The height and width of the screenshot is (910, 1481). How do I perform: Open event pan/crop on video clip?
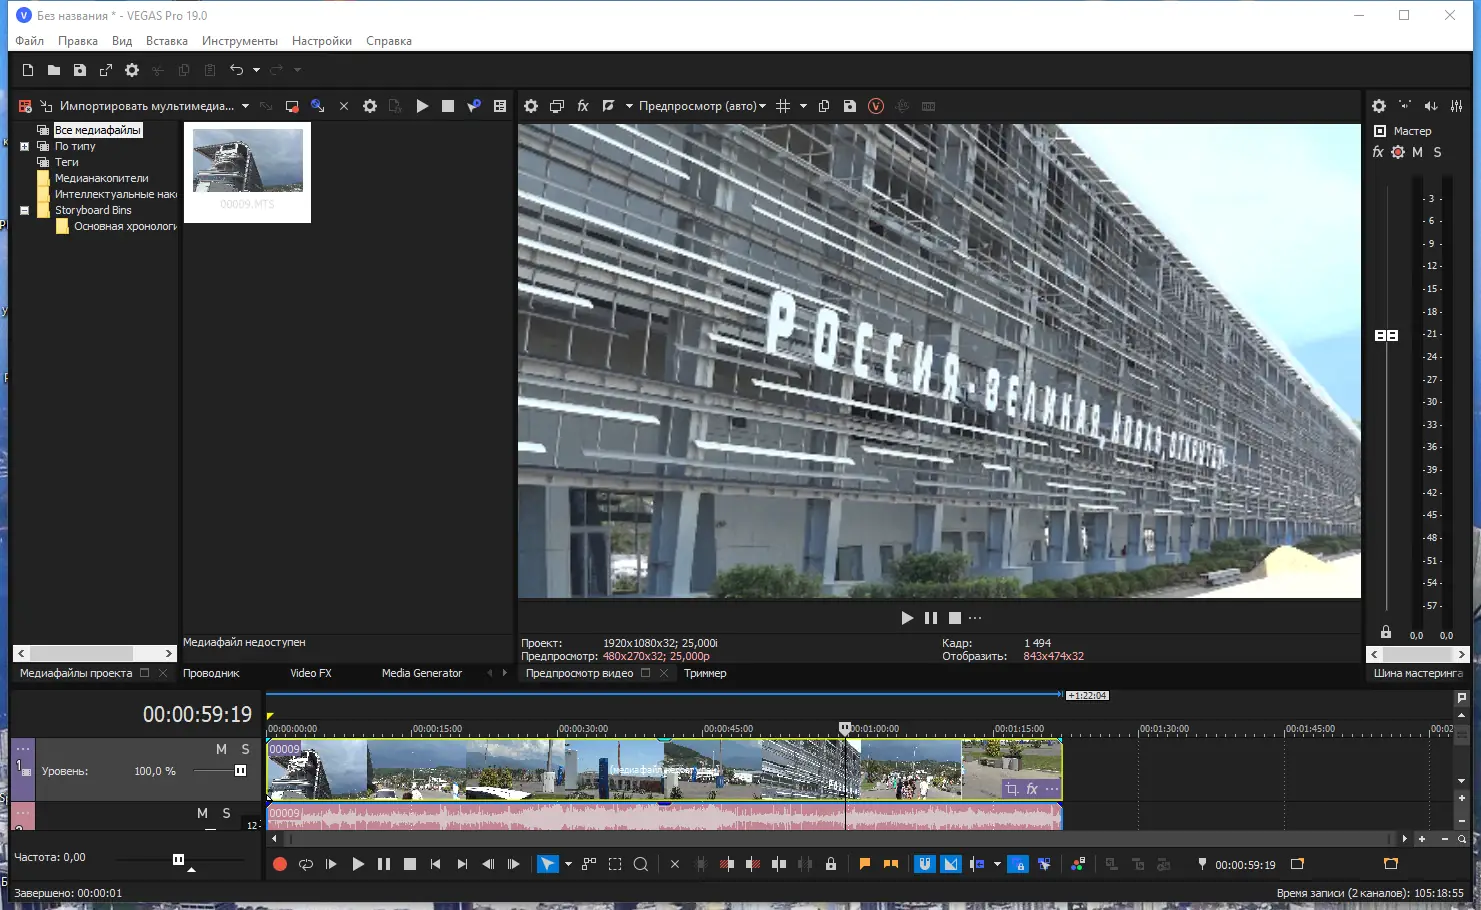coord(1012,789)
